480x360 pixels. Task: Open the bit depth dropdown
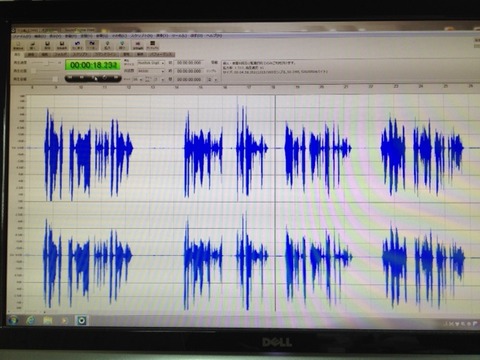tap(137, 79)
